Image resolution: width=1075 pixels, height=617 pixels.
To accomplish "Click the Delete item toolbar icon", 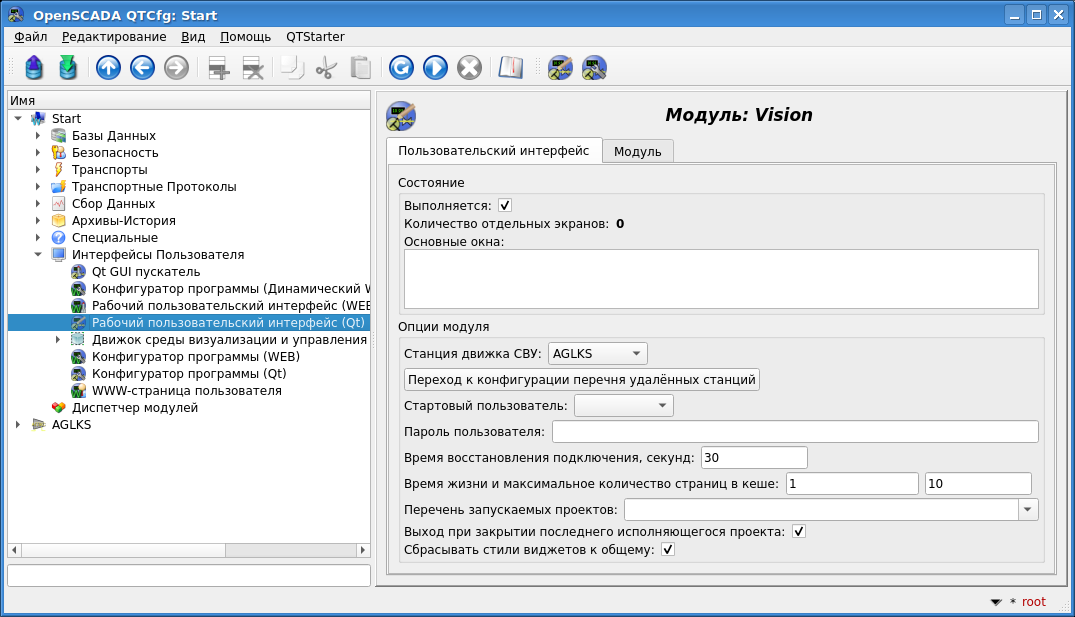I will (253, 68).
